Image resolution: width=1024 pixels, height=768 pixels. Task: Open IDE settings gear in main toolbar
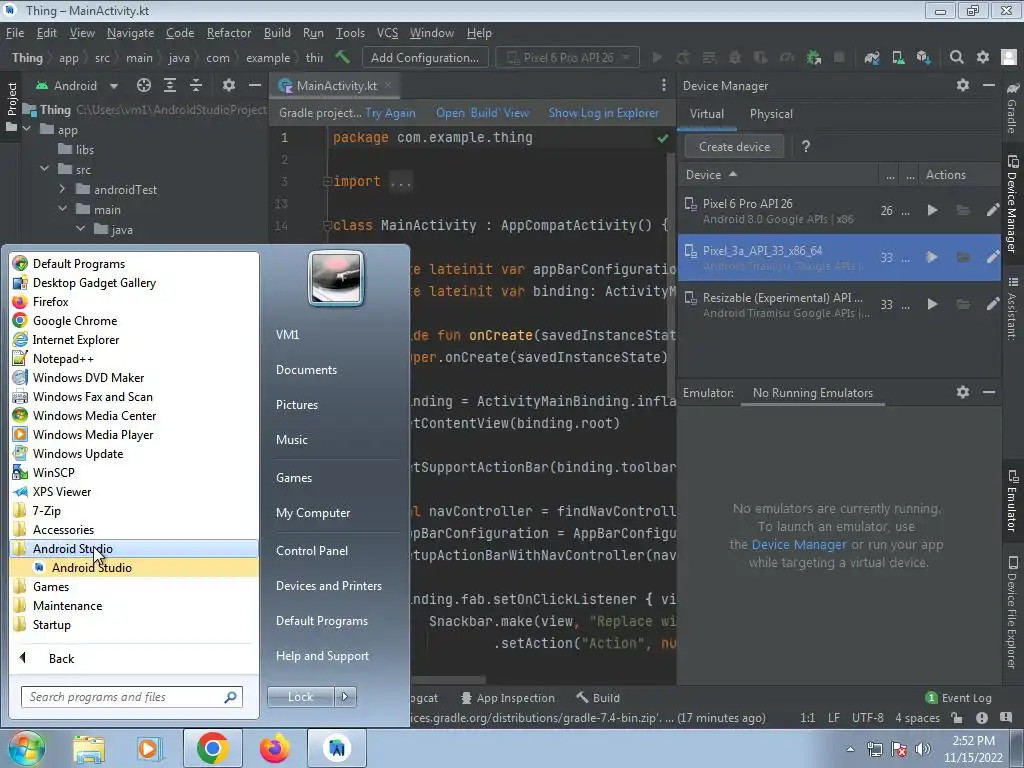click(982, 57)
